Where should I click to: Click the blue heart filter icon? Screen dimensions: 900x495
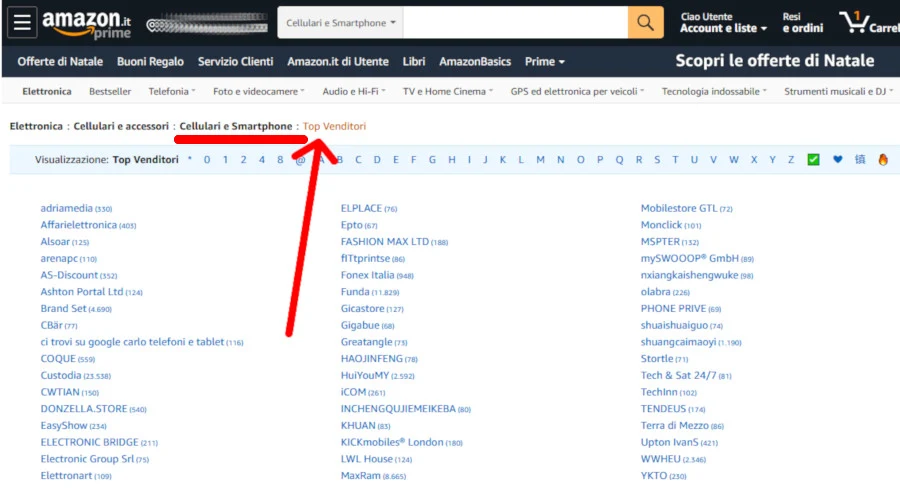click(838, 159)
